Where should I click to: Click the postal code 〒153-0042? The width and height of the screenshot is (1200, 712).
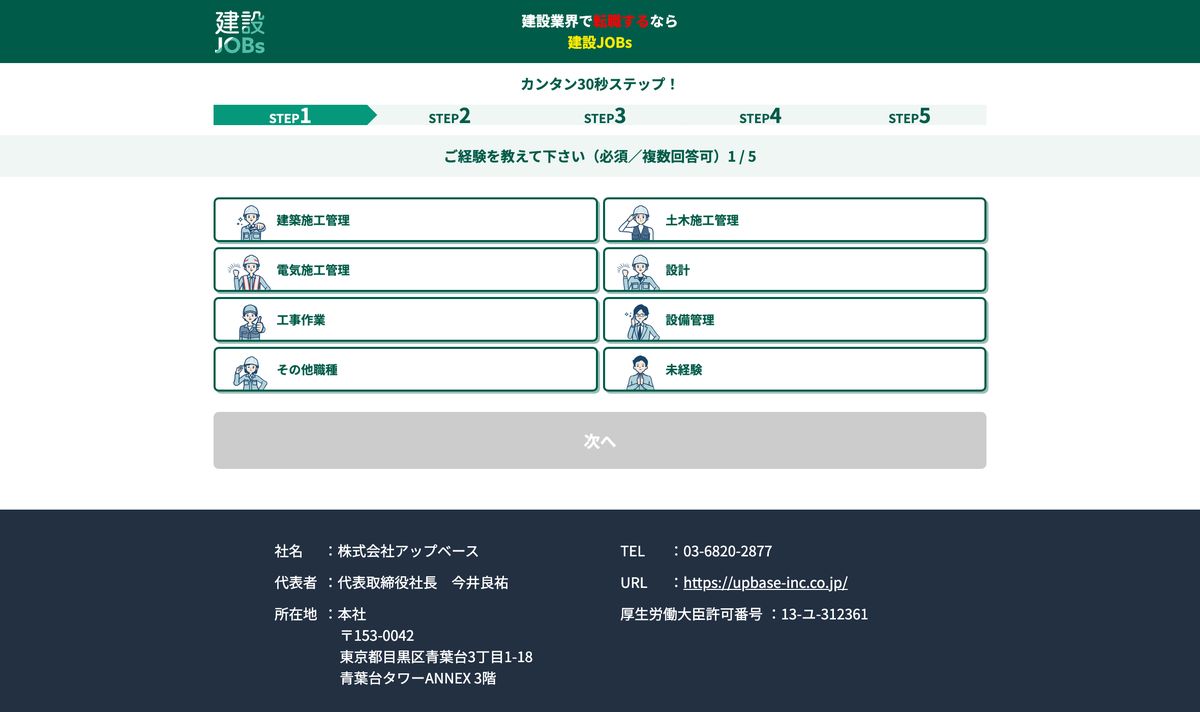[377, 635]
